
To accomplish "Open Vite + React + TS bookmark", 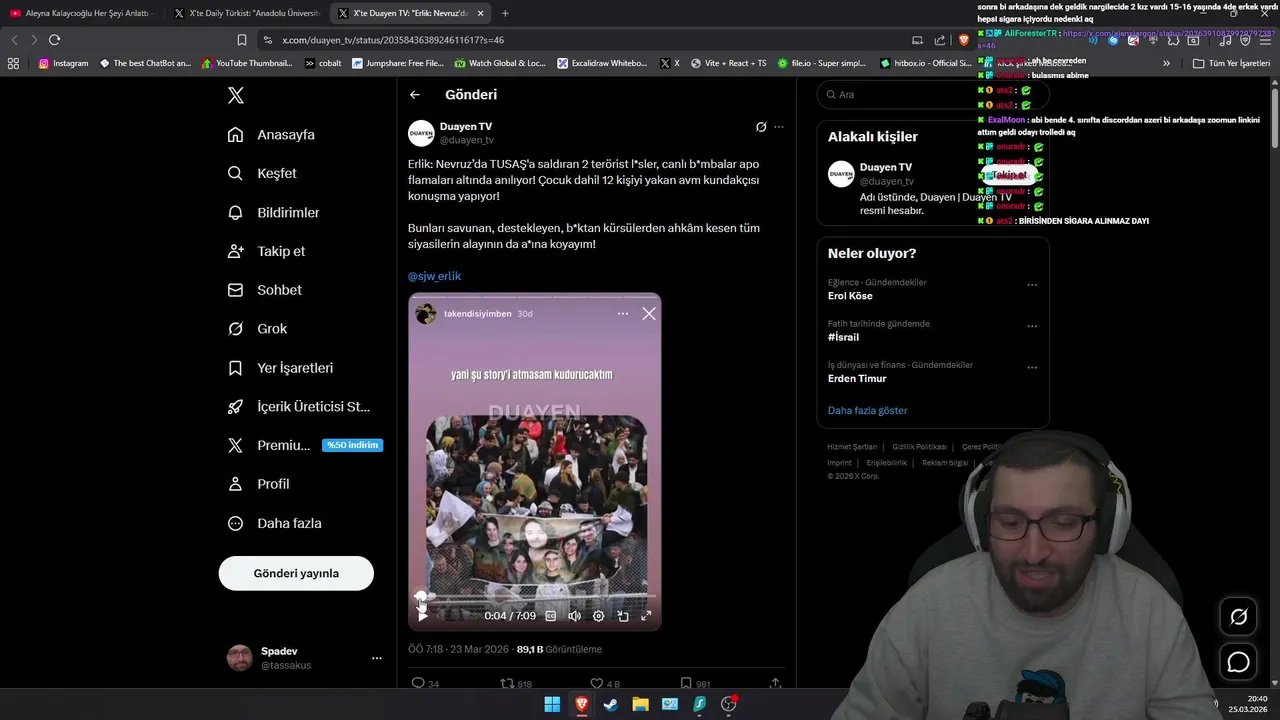I will coord(727,63).
